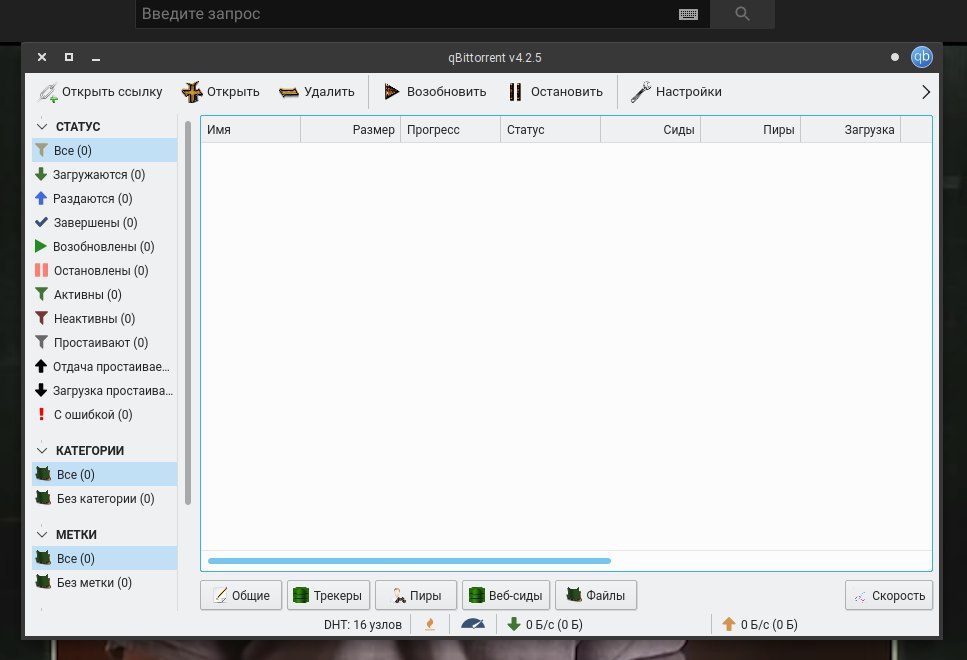Click the on-screen keyboard icon in search bar

(688, 14)
